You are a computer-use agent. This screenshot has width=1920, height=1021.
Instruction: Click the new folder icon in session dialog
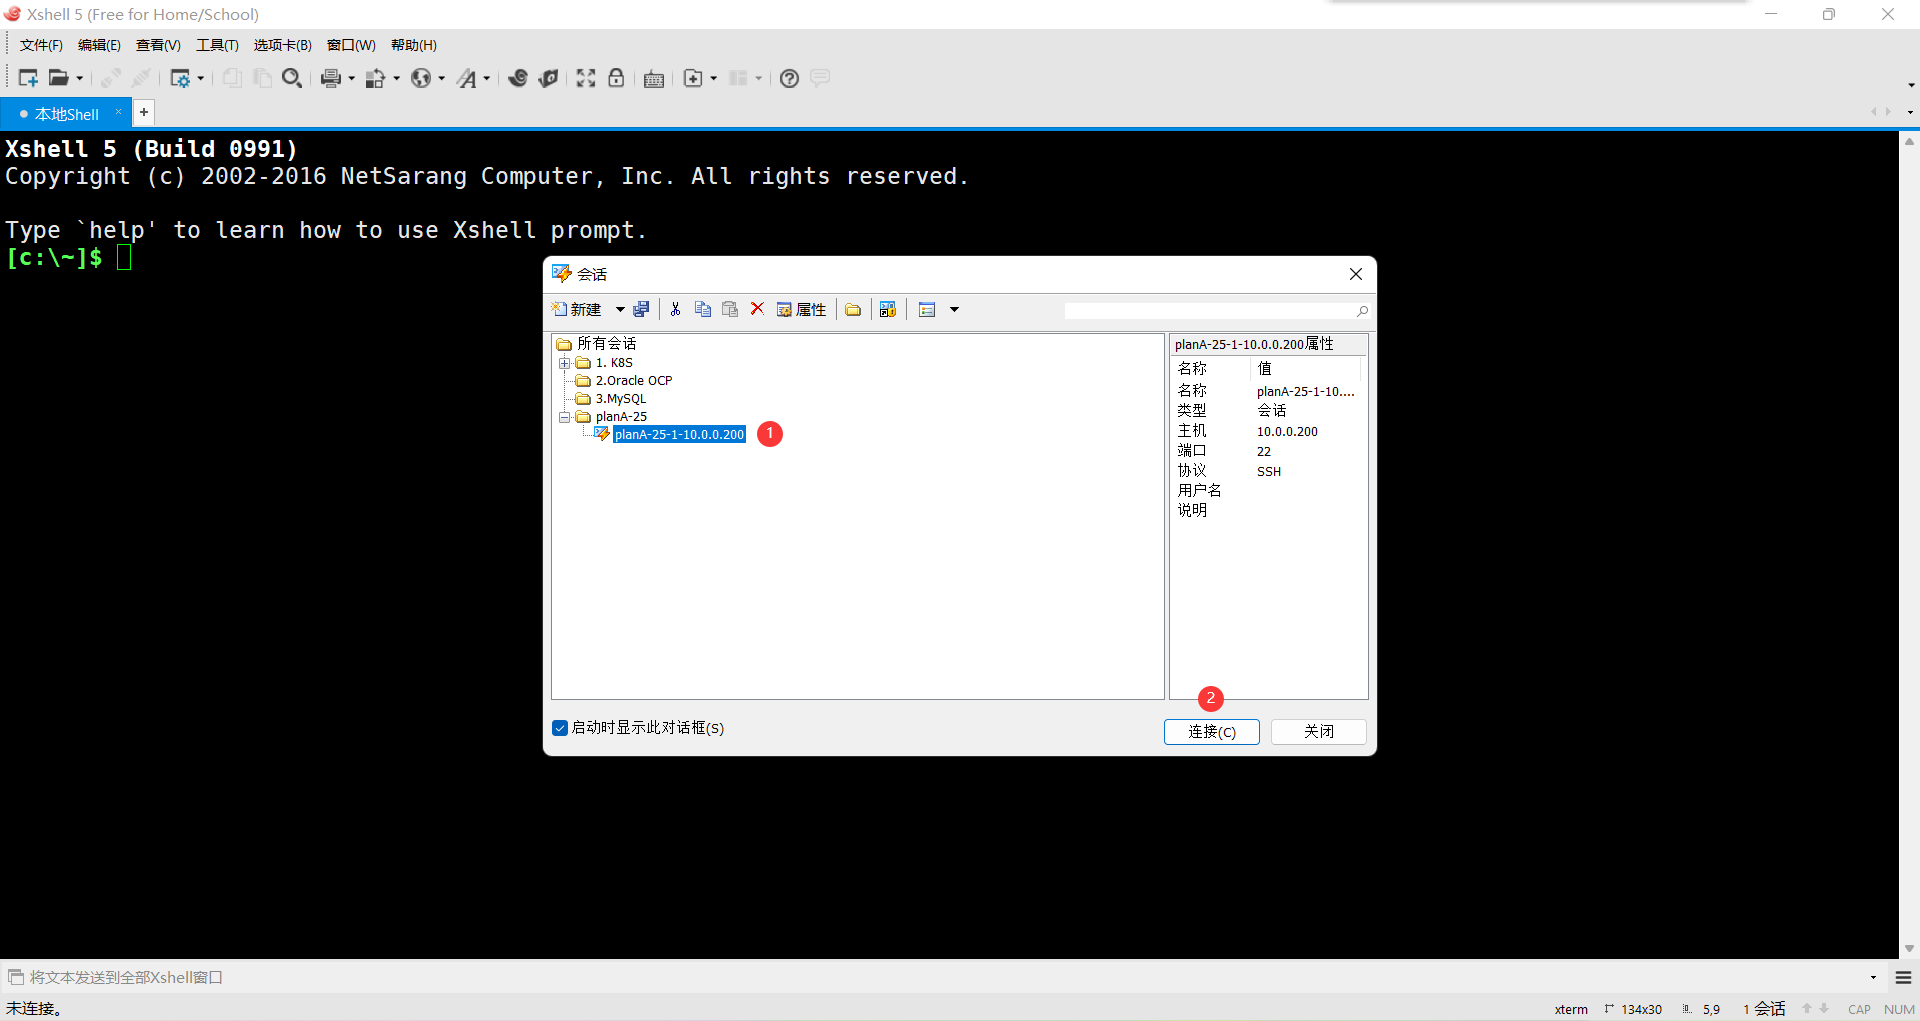(853, 309)
